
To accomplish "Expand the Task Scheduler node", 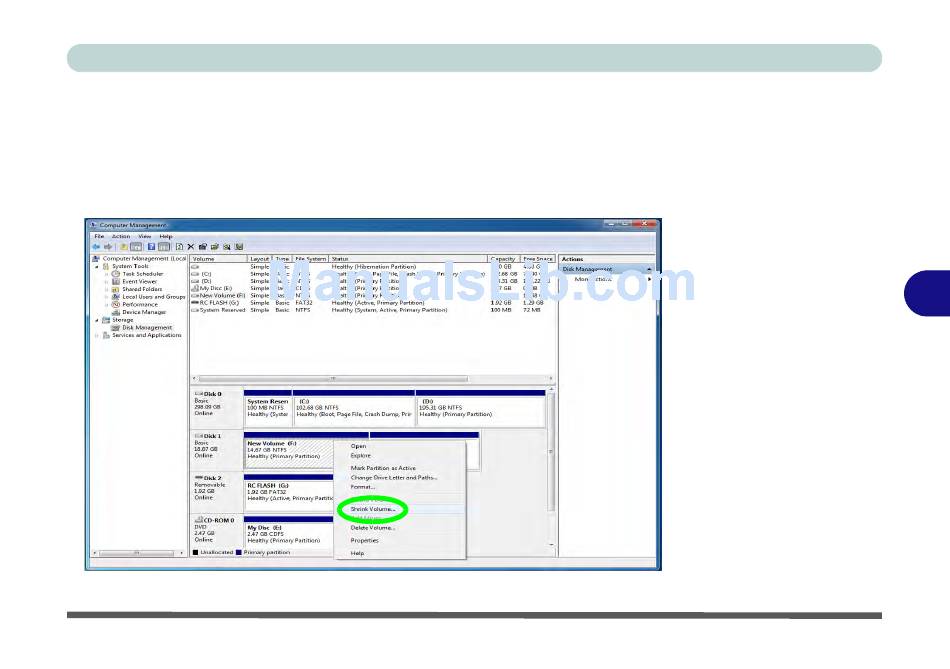I will point(107,274).
